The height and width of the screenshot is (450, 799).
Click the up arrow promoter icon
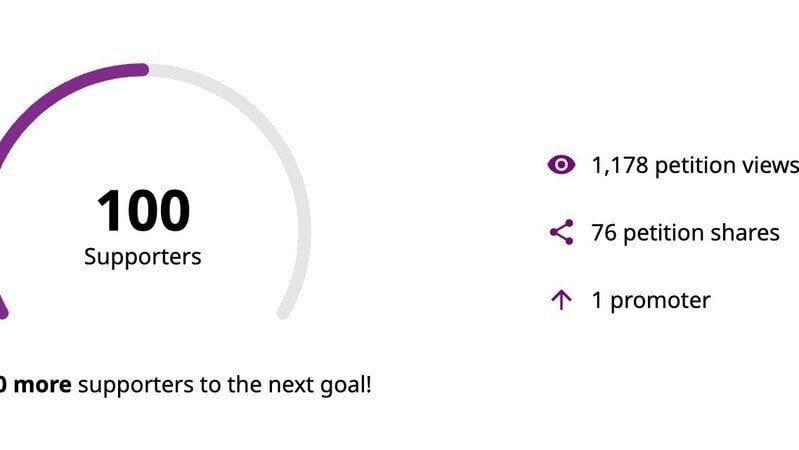(x=561, y=300)
